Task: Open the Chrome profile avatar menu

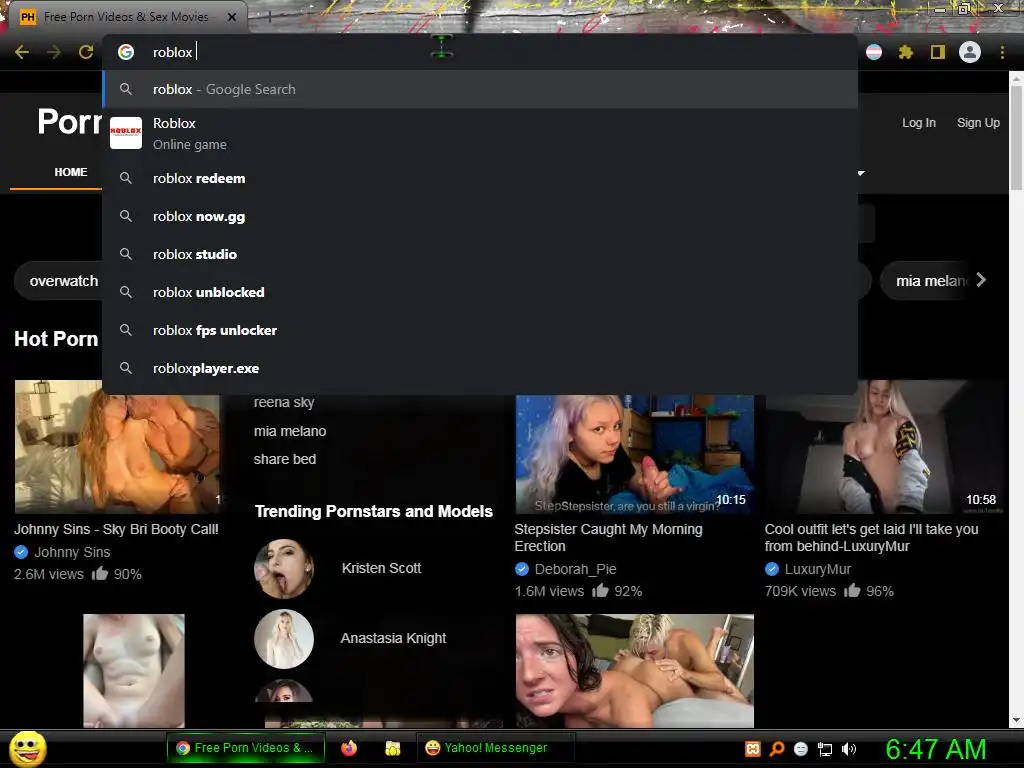Action: [970, 52]
